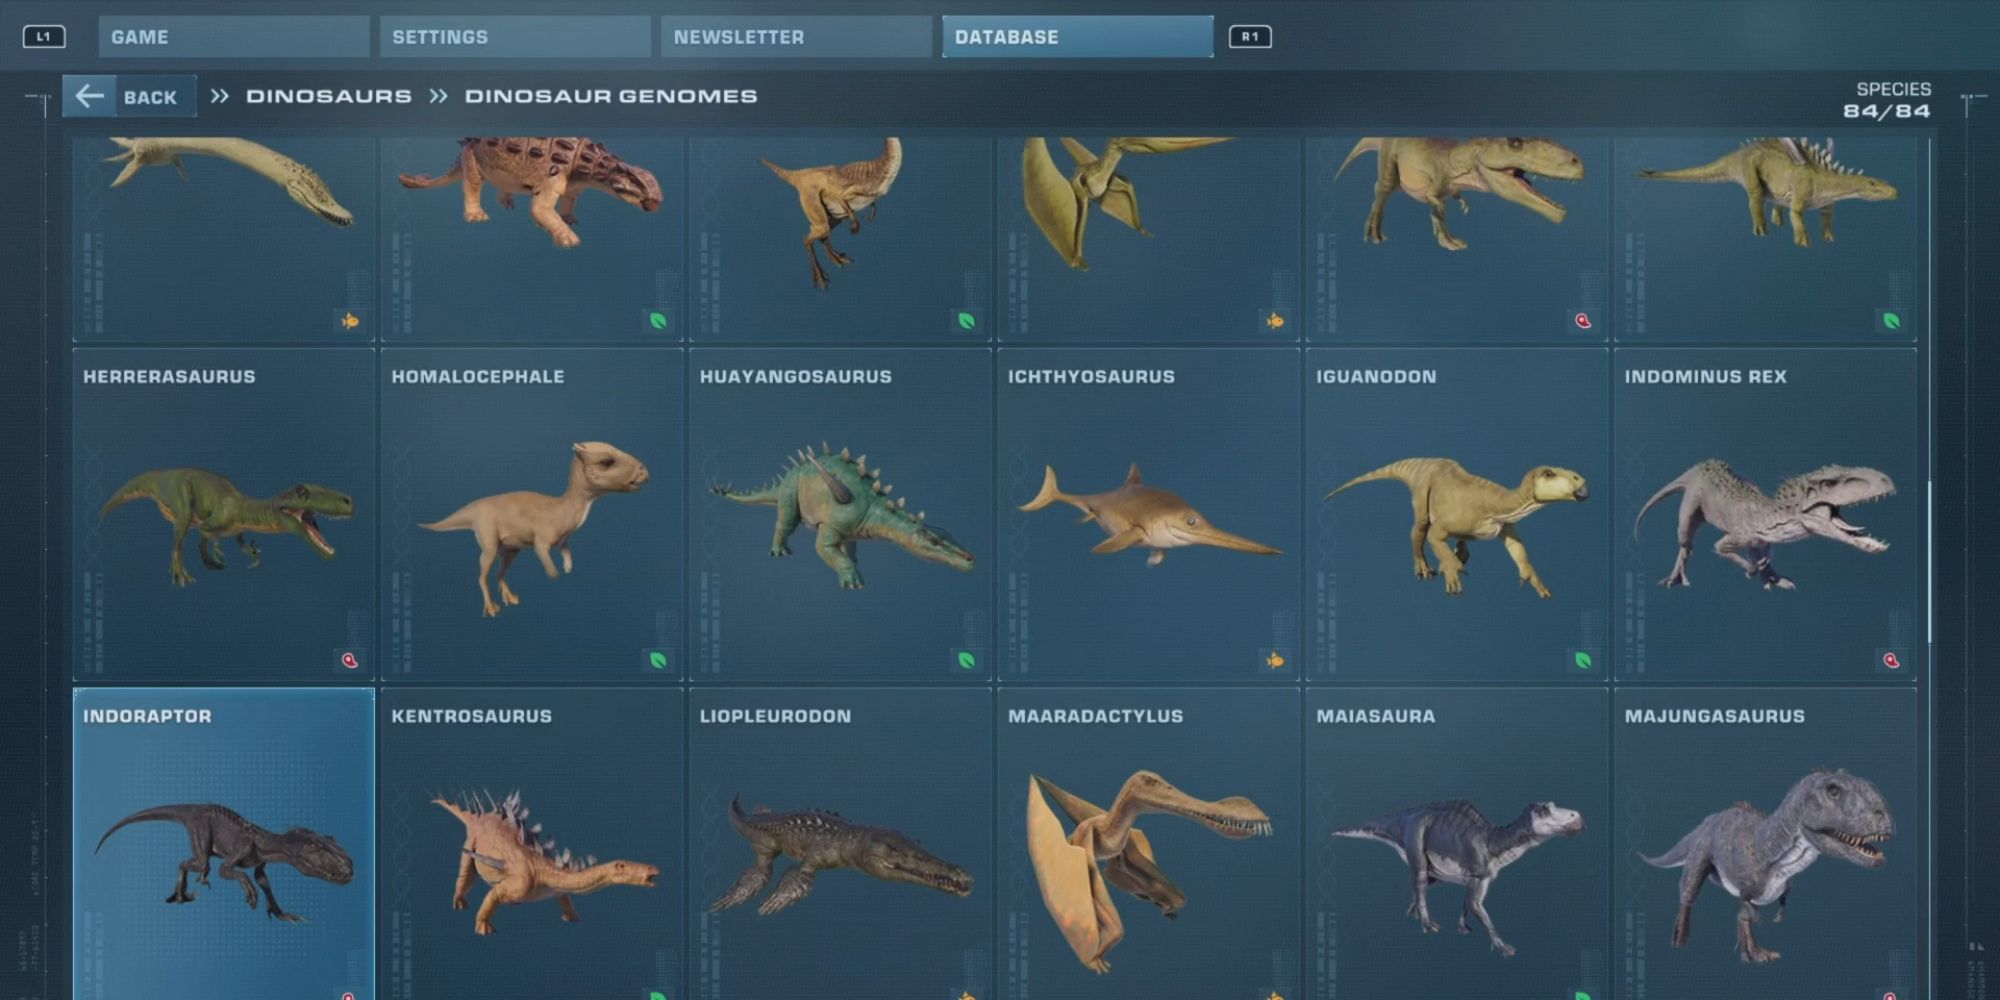This screenshot has width=2000, height=1000.
Task: Click leaf icon on top-row orange biped card
Action: pos(966,321)
